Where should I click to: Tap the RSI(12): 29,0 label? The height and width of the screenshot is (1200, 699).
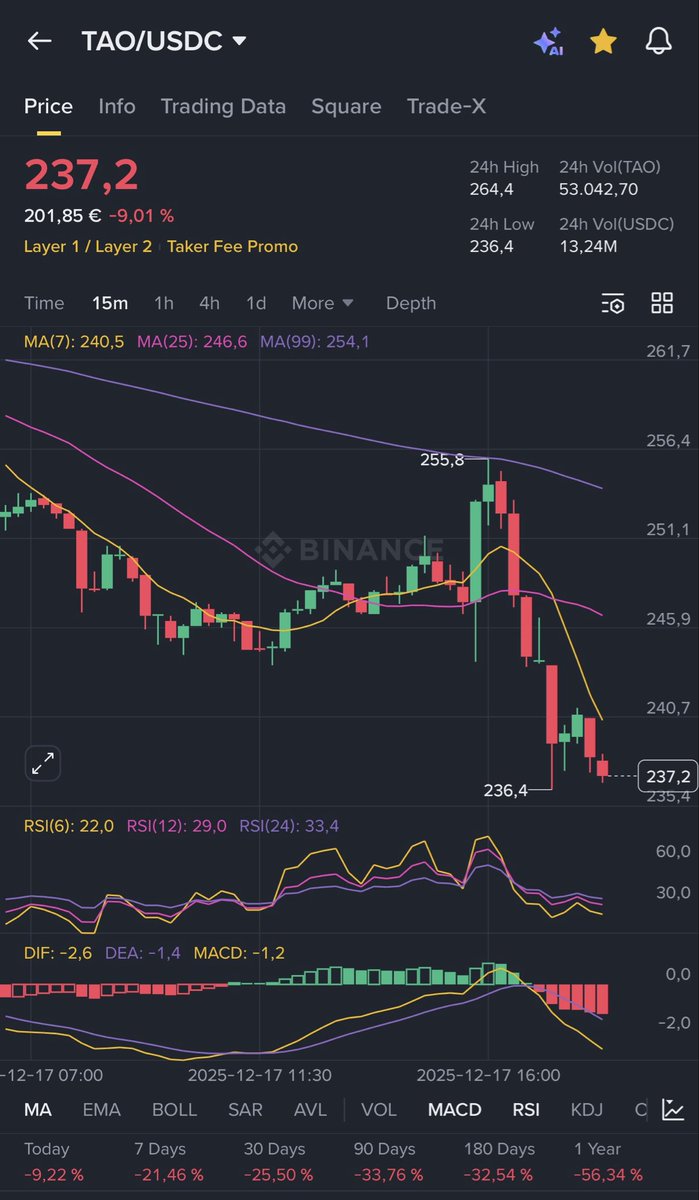click(177, 825)
